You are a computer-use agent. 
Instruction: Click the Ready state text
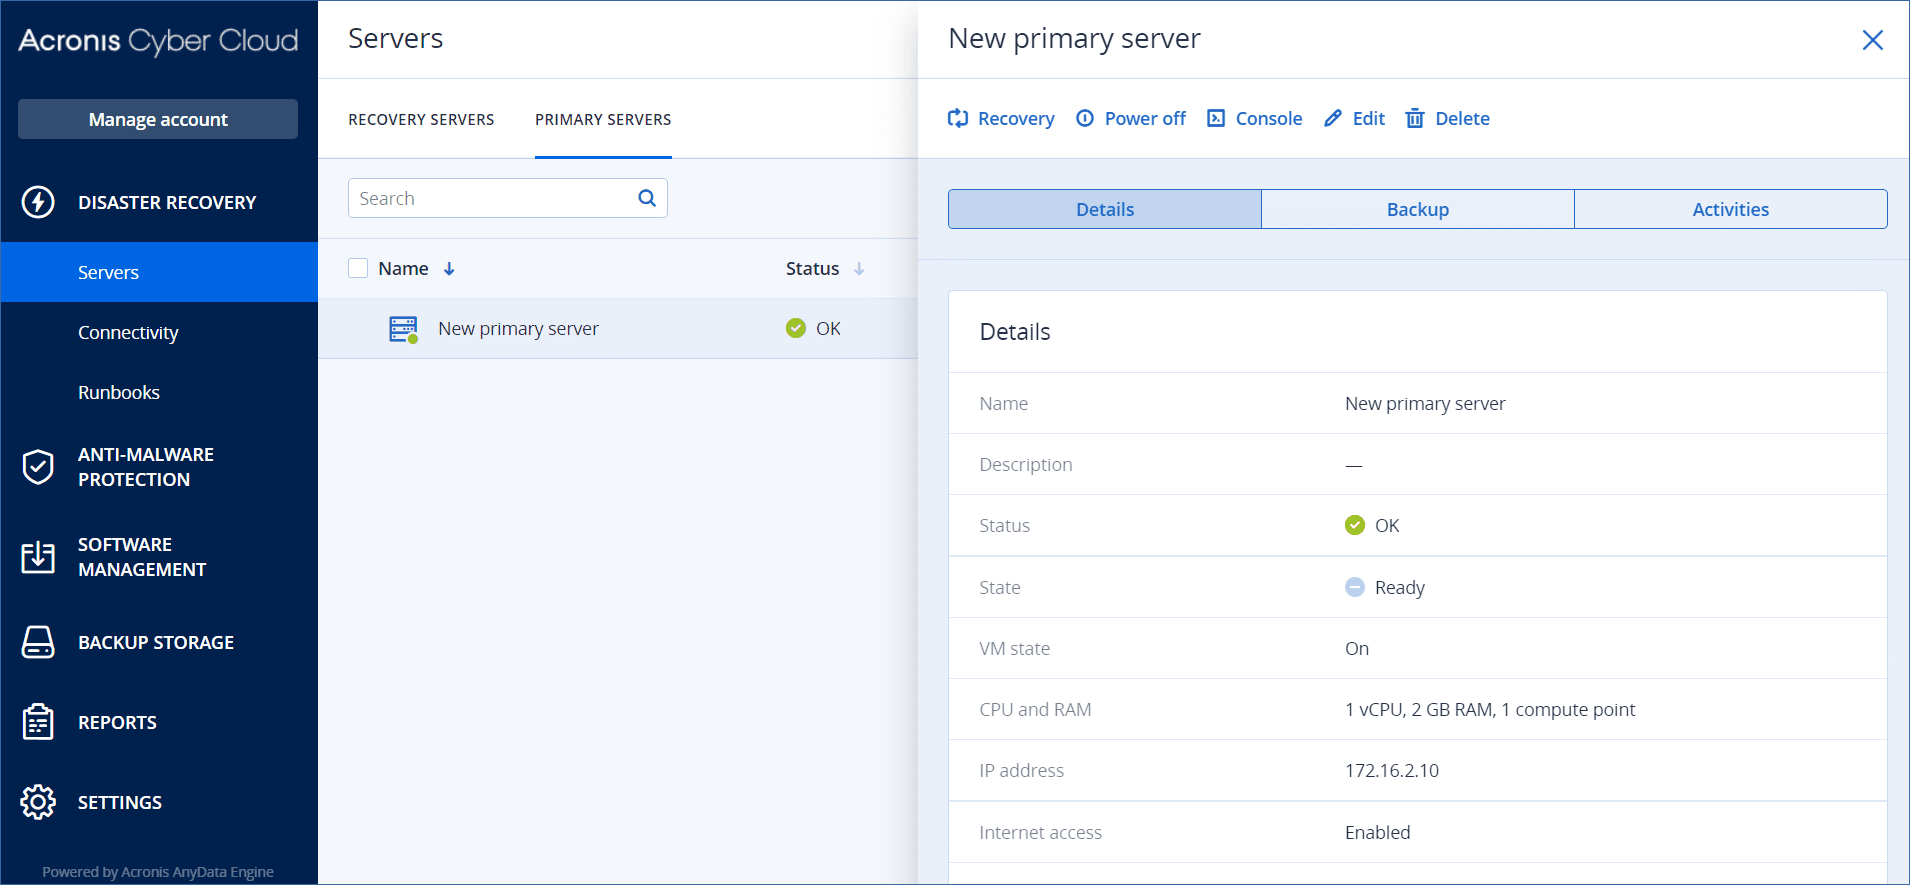[x=1400, y=587]
